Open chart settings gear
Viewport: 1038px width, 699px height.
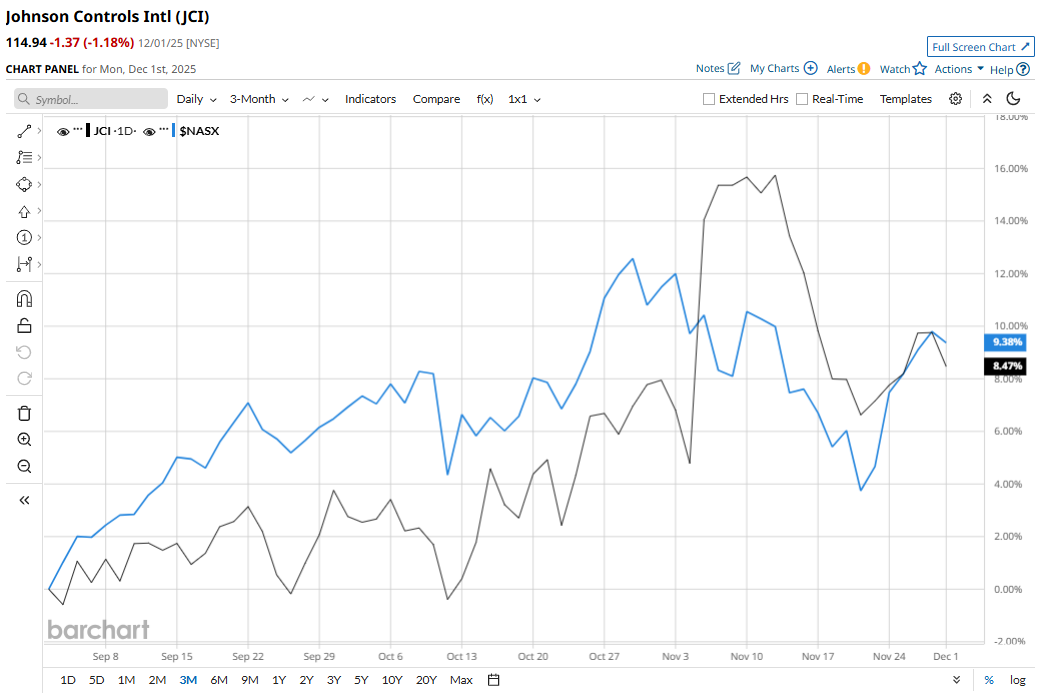pos(955,99)
